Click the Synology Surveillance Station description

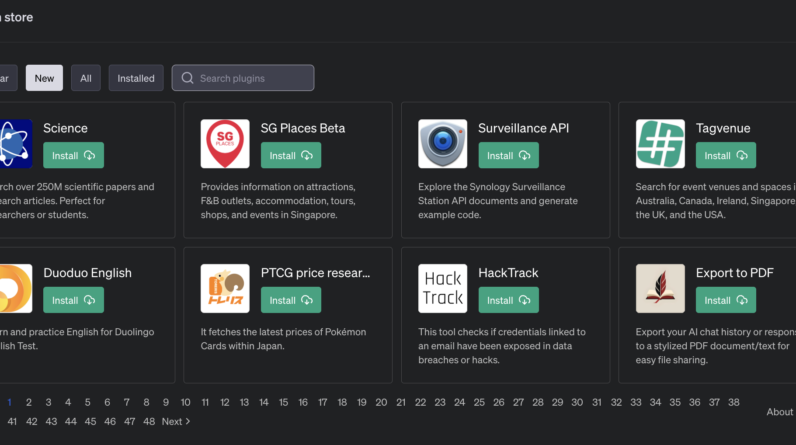(x=498, y=201)
